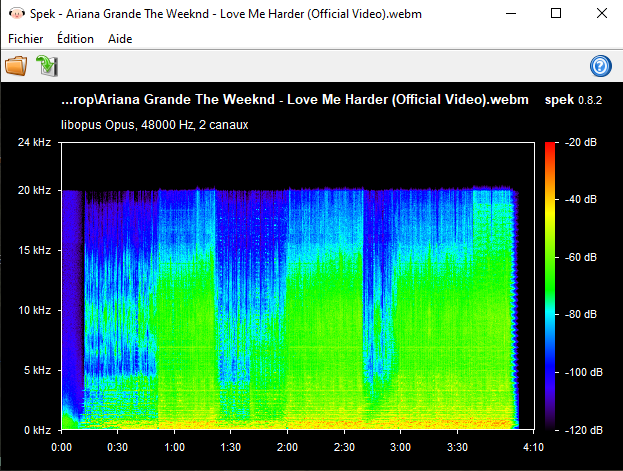Click the Love Me Harder file name heading
The height and width of the screenshot is (471, 623).
(x=294, y=101)
